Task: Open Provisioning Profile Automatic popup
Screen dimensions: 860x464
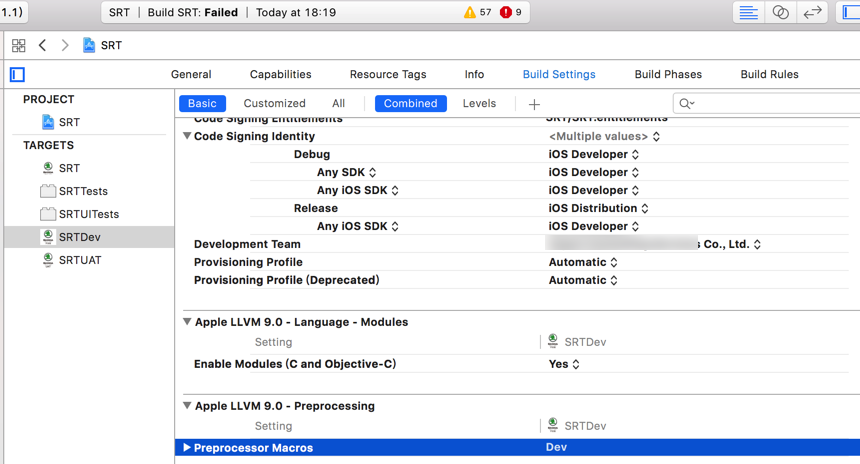Action: click(583, 262)
